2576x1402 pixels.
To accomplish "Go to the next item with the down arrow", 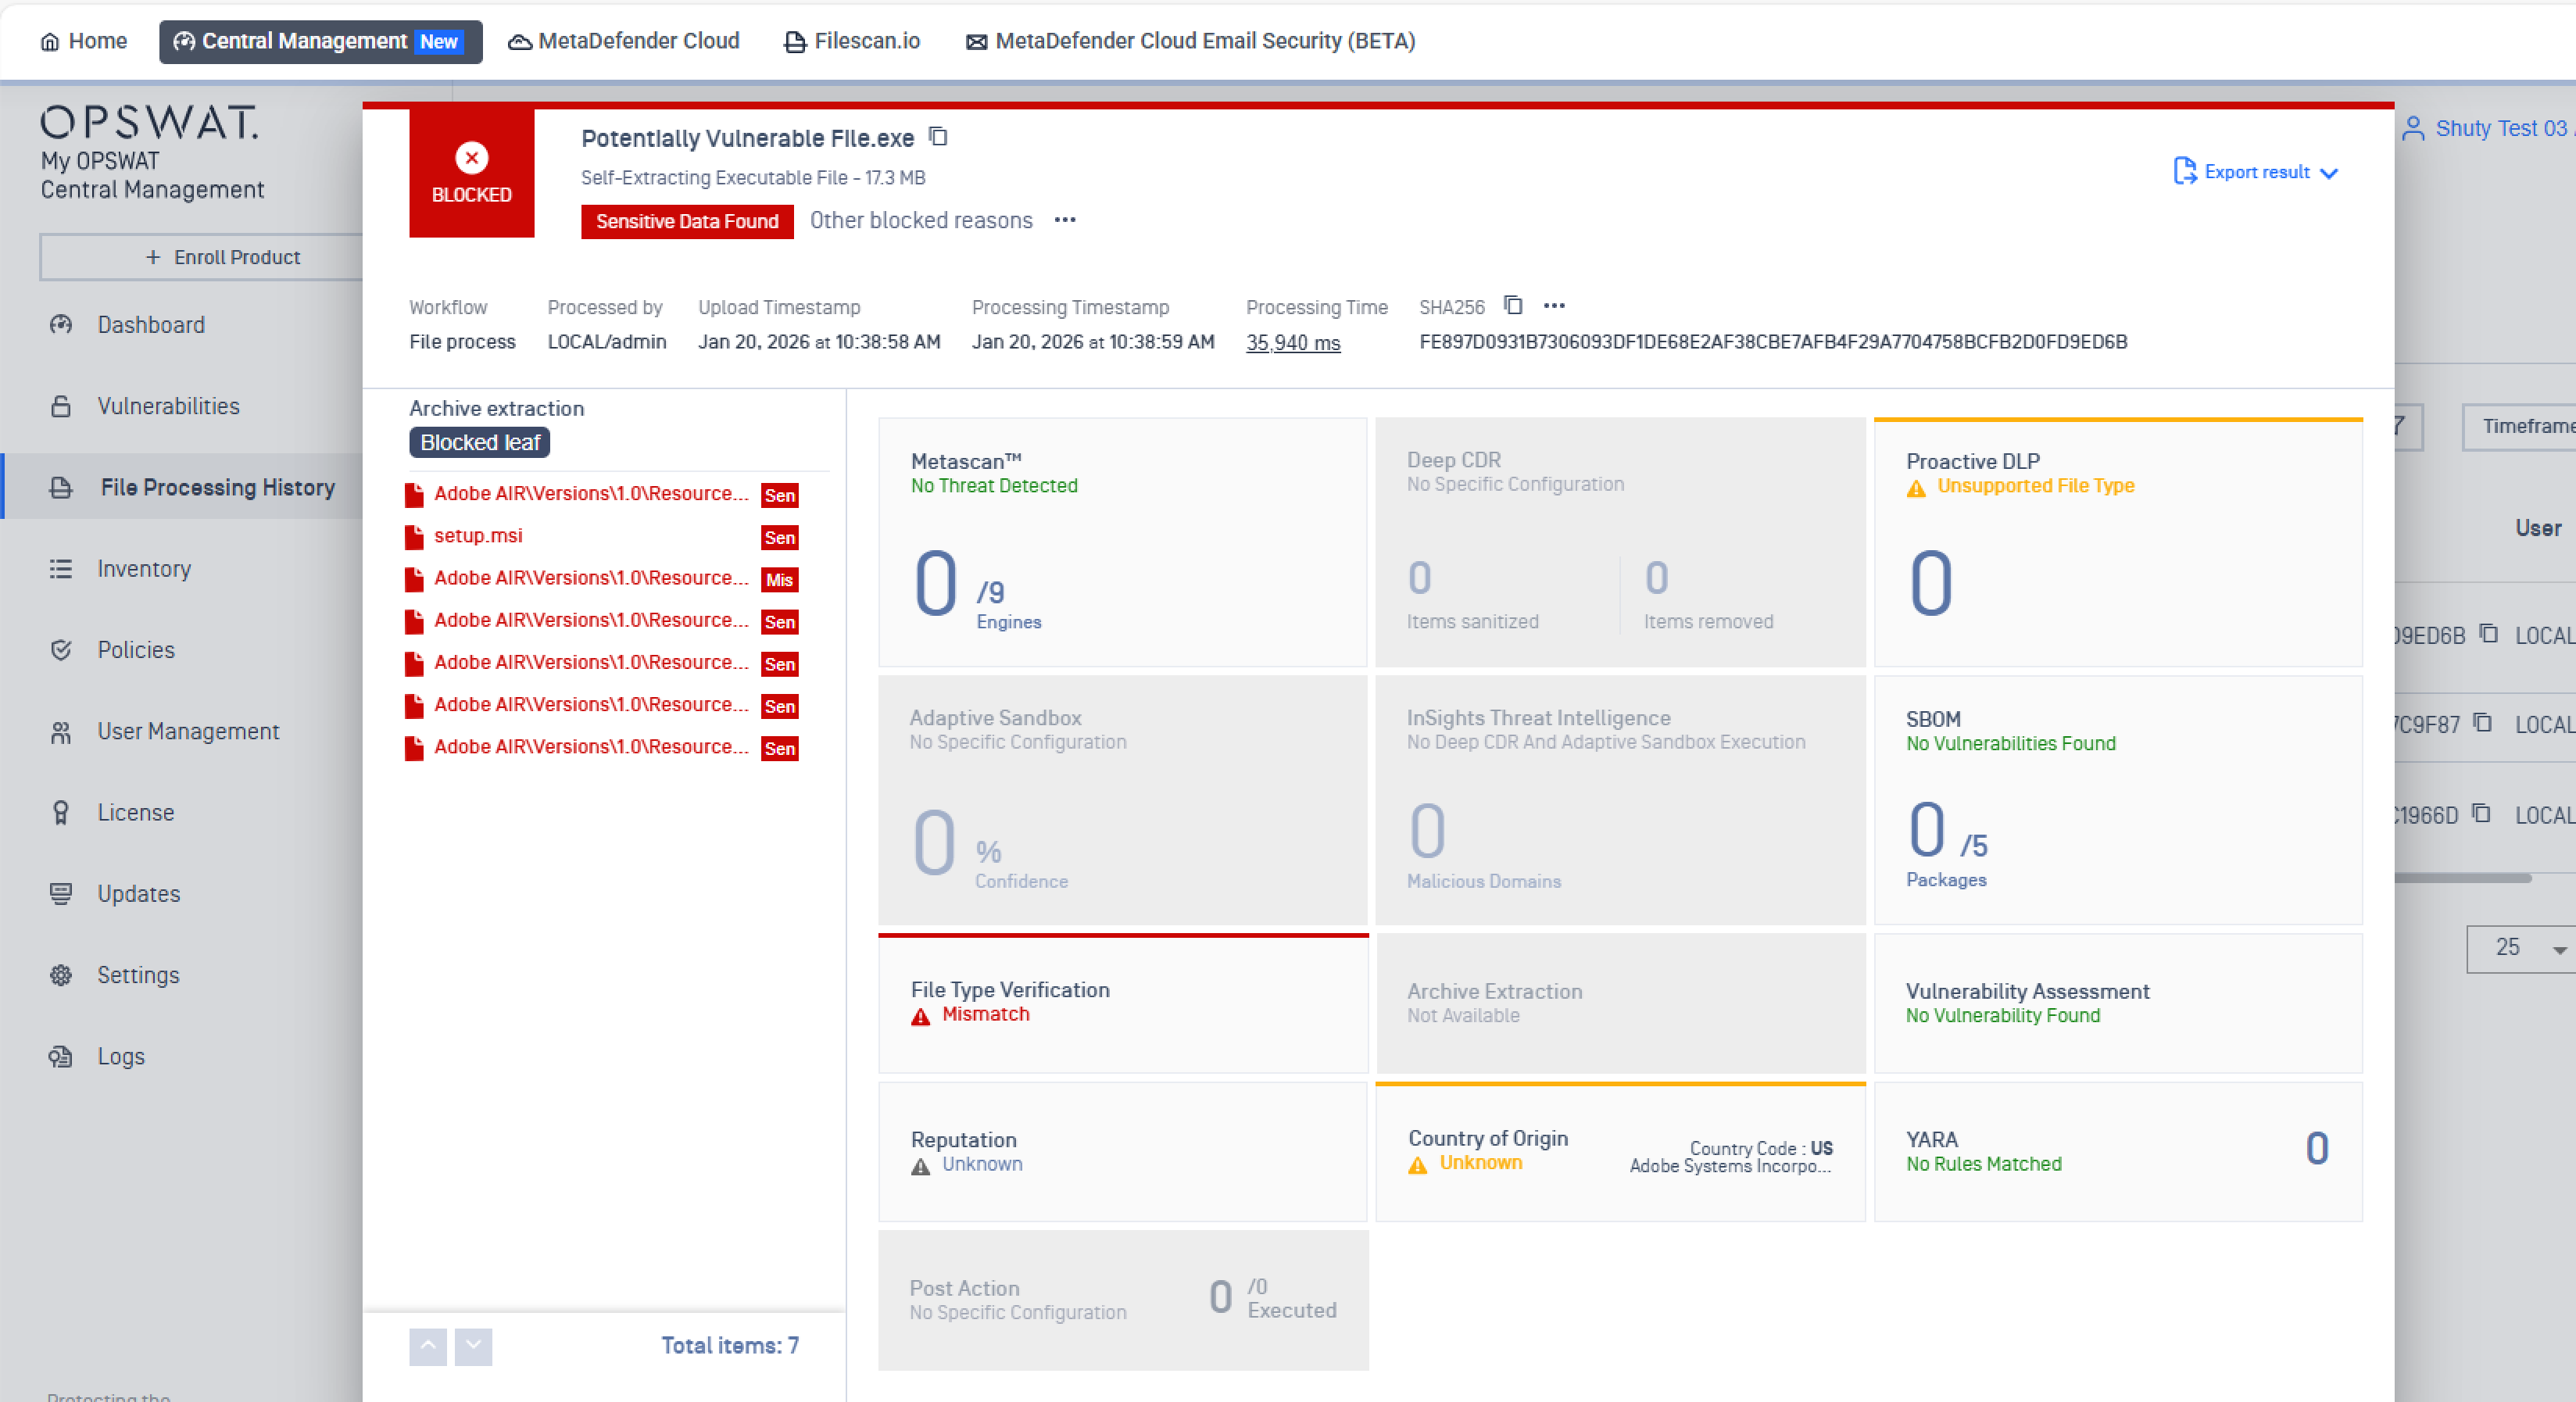I will 473,1346.
